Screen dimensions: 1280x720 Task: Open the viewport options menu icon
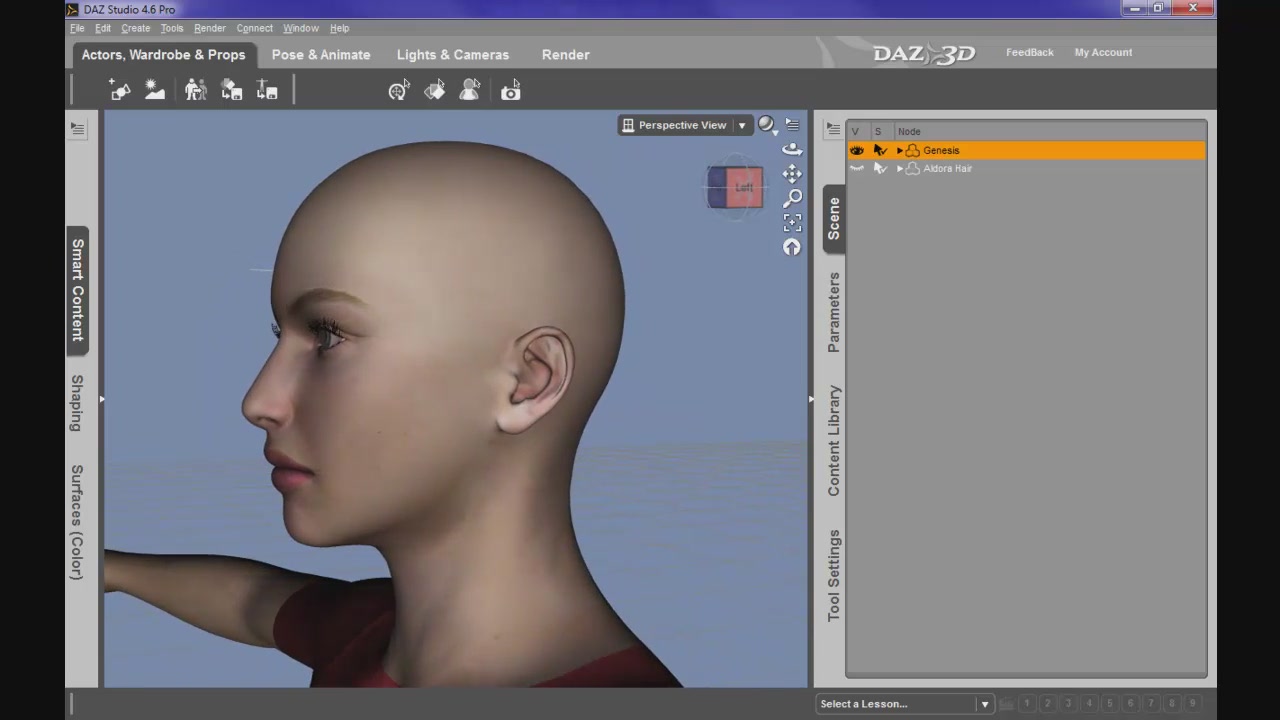point(792,125)
